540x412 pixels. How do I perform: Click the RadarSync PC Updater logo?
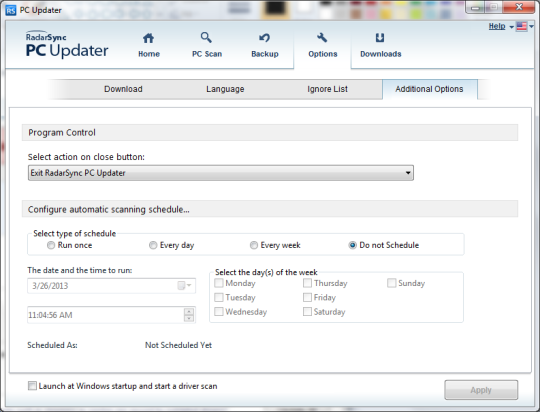67,44
